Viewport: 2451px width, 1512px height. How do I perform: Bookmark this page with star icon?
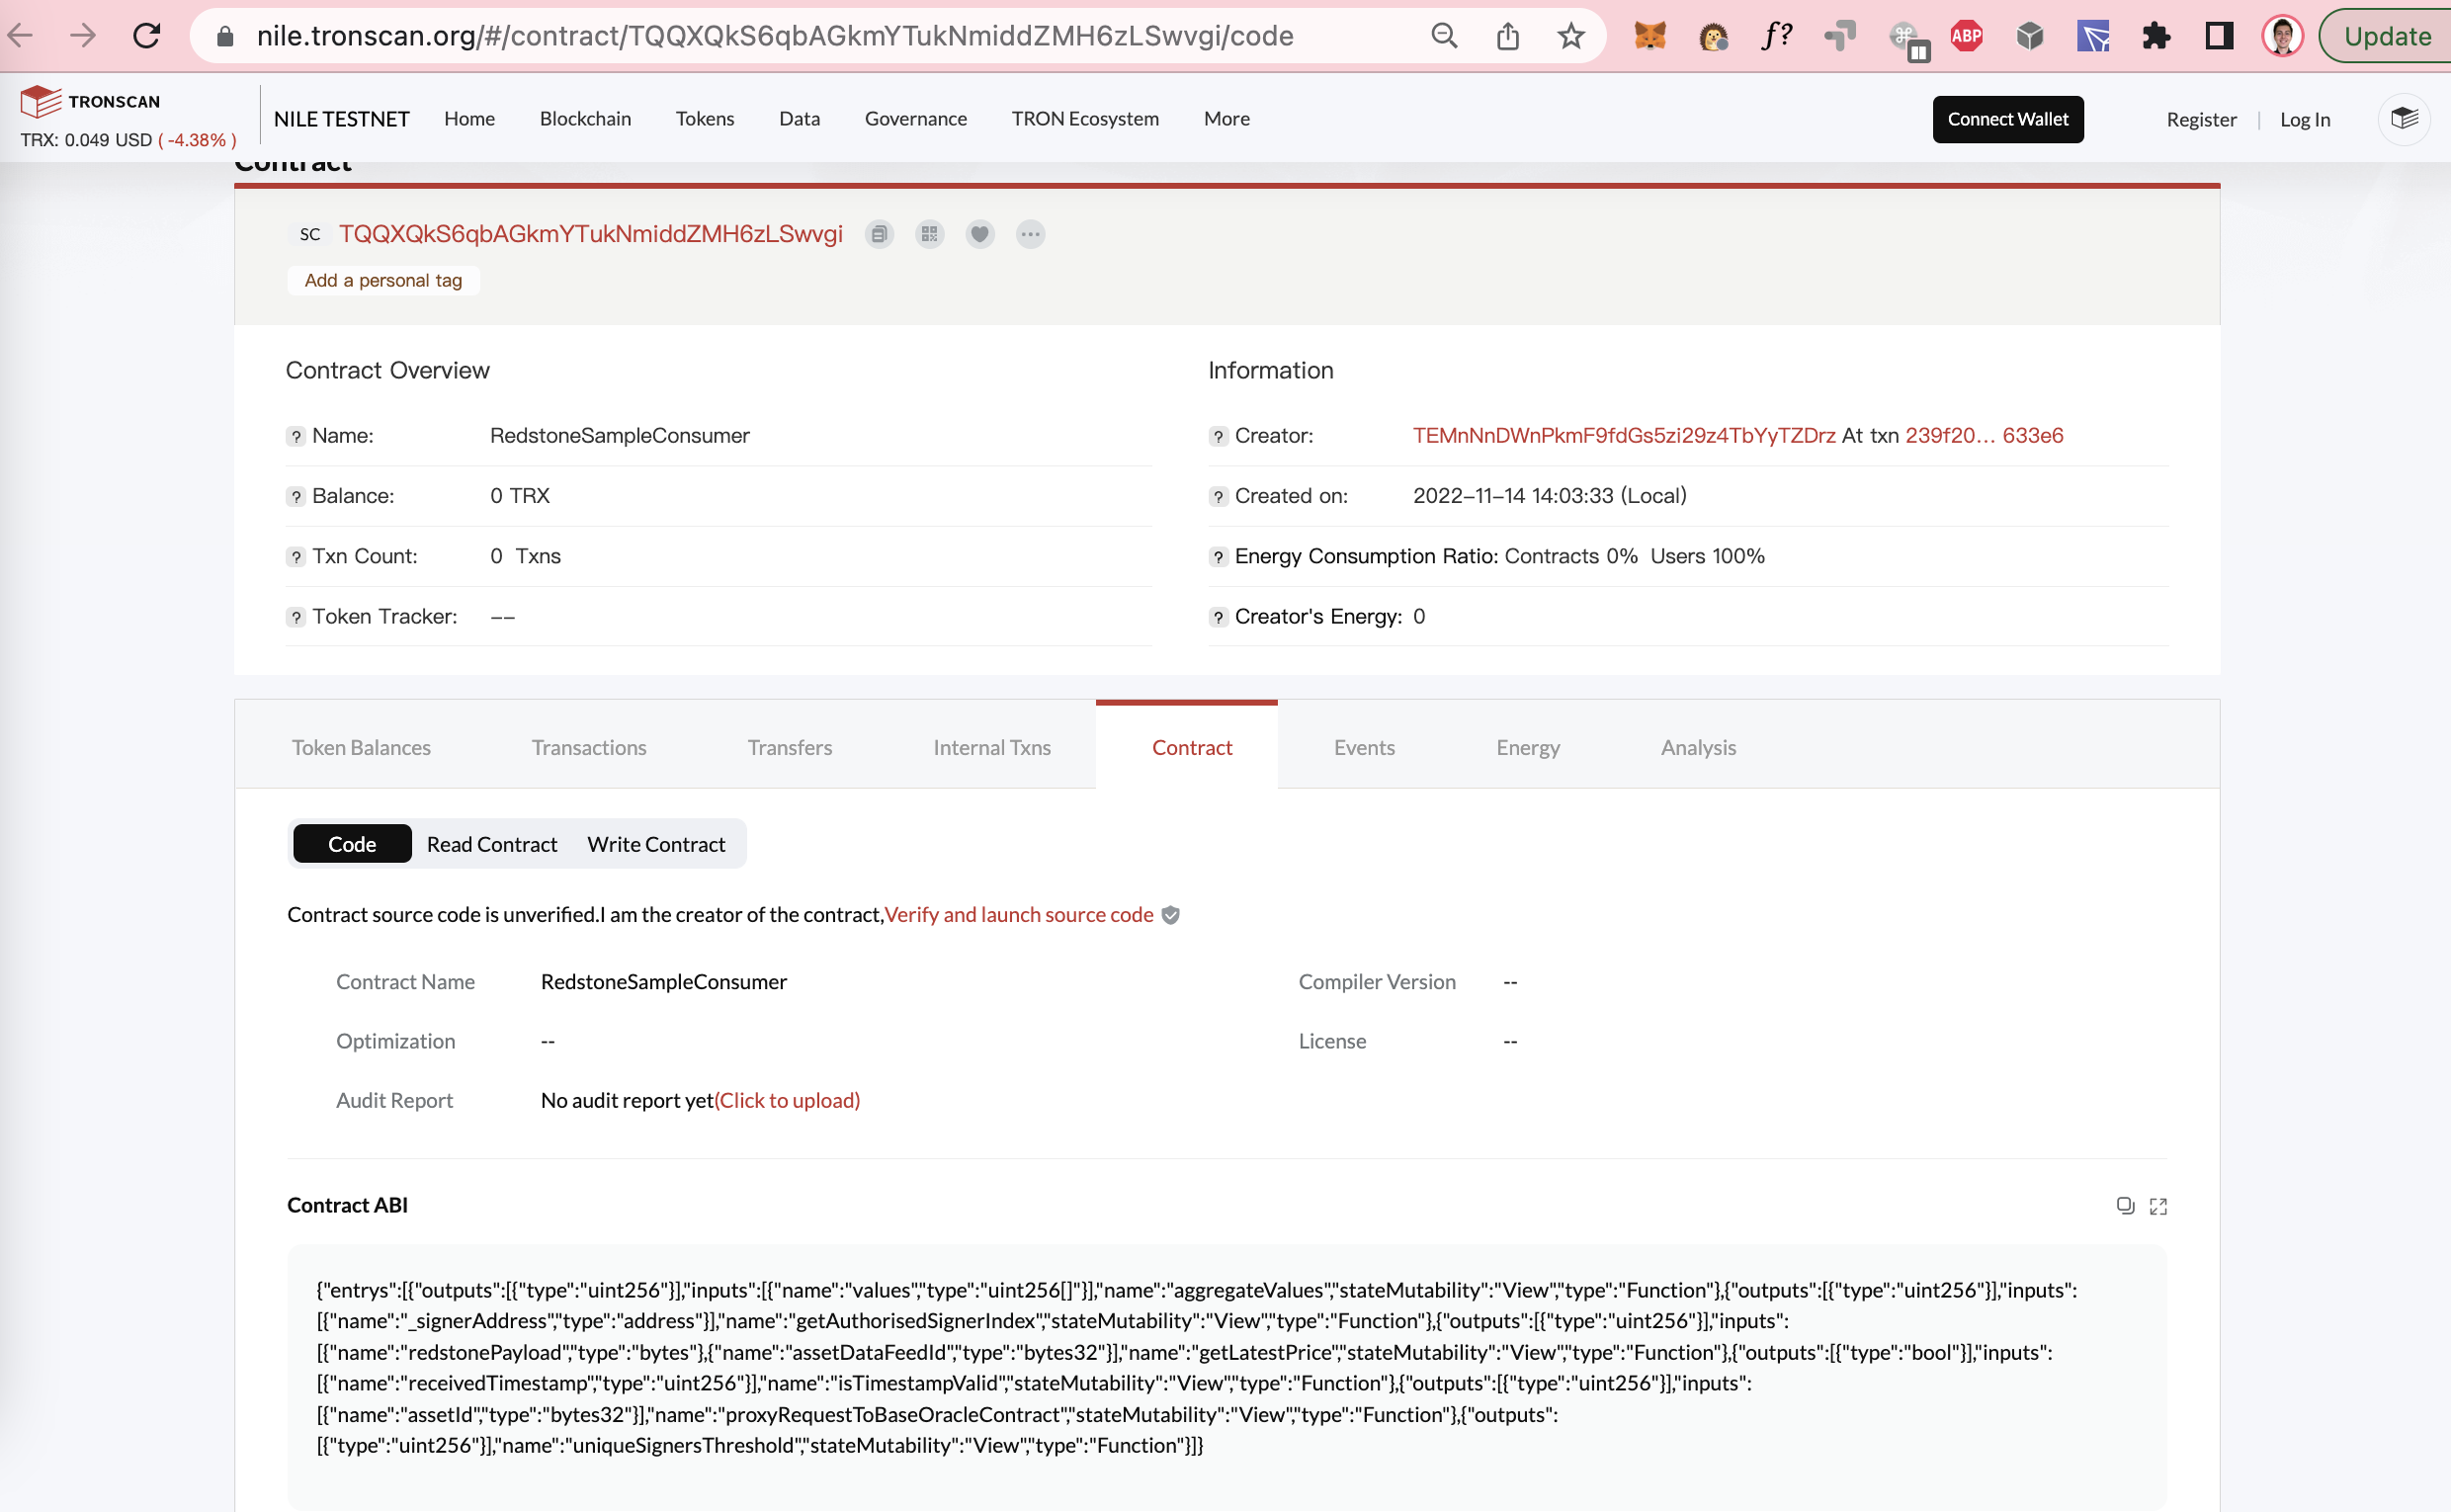coord(1571,37)
